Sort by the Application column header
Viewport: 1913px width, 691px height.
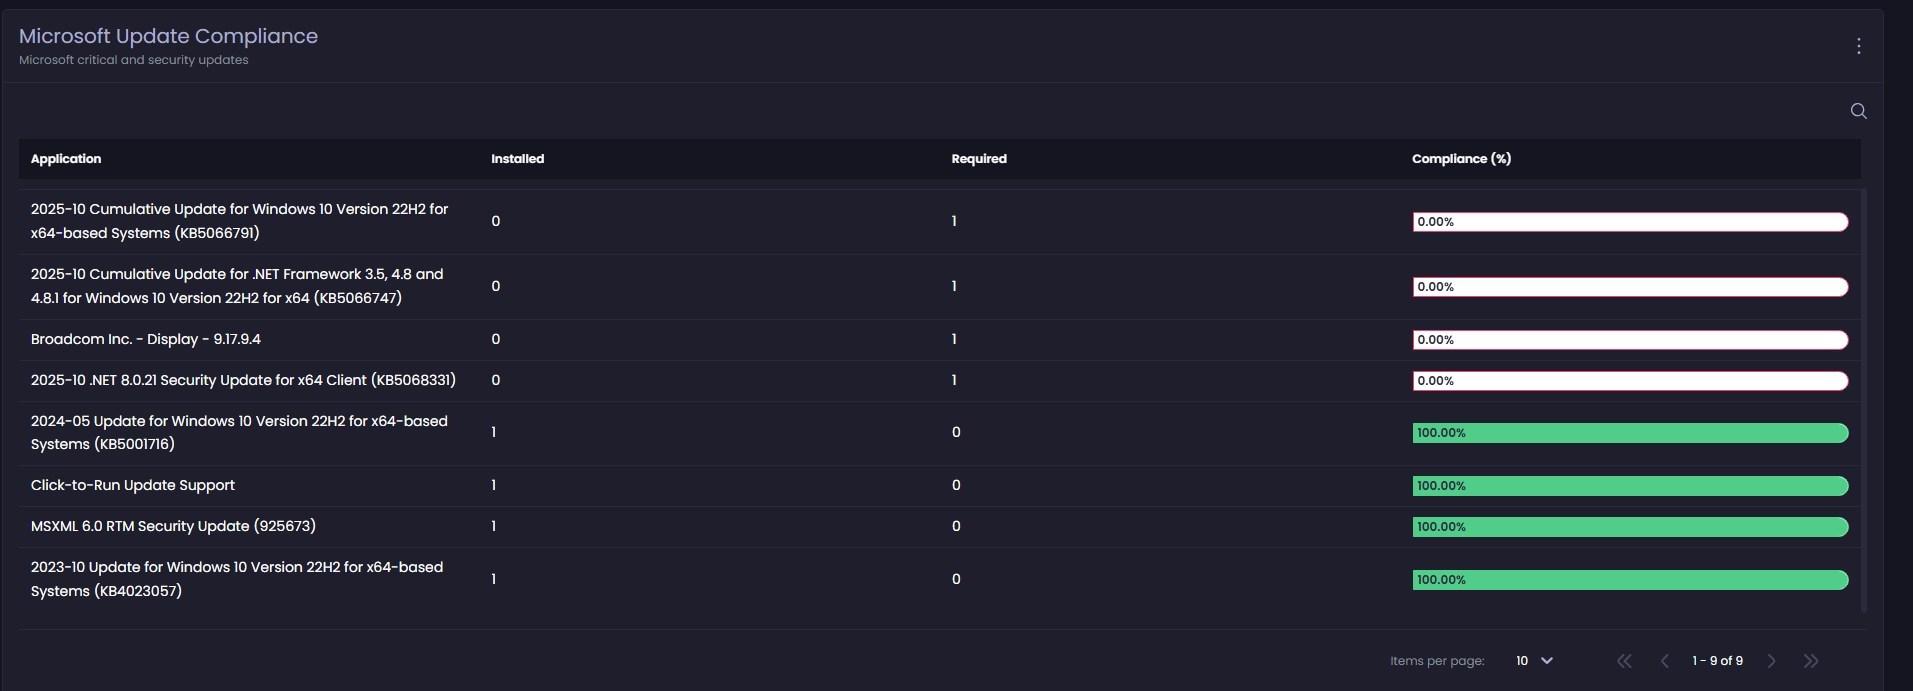66,159
